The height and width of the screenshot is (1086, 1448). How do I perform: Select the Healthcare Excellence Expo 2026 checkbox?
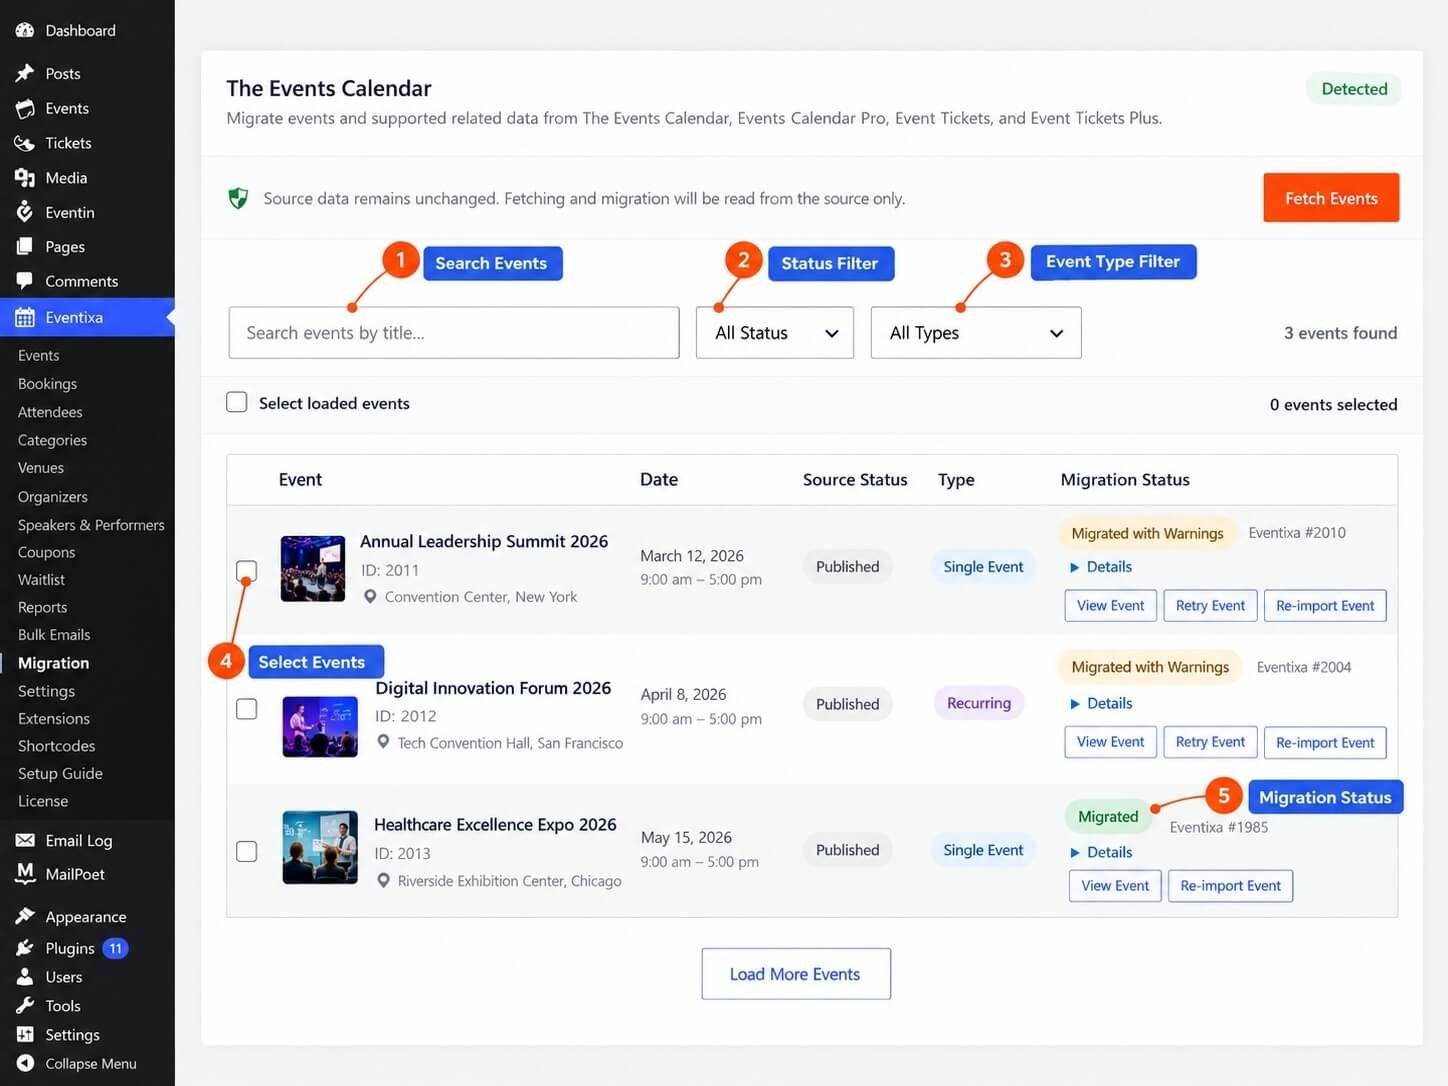tap(246, 851)
